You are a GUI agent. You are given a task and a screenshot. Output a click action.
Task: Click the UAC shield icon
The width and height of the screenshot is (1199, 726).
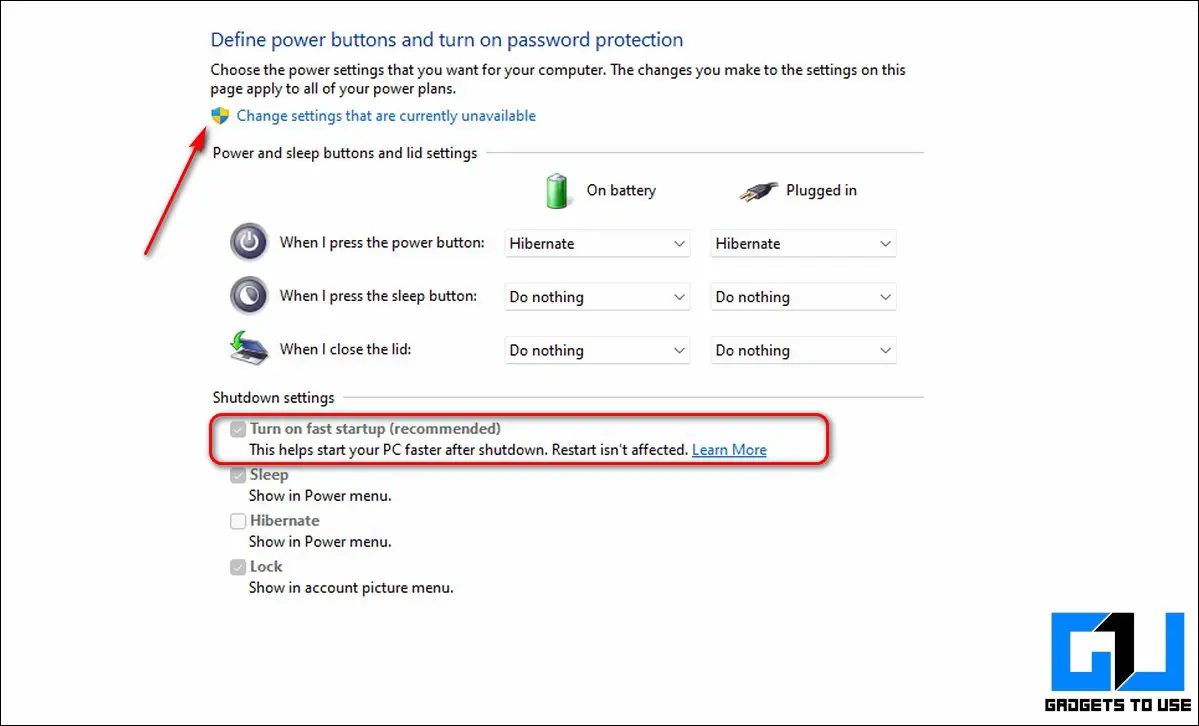[x=220, y=116]
